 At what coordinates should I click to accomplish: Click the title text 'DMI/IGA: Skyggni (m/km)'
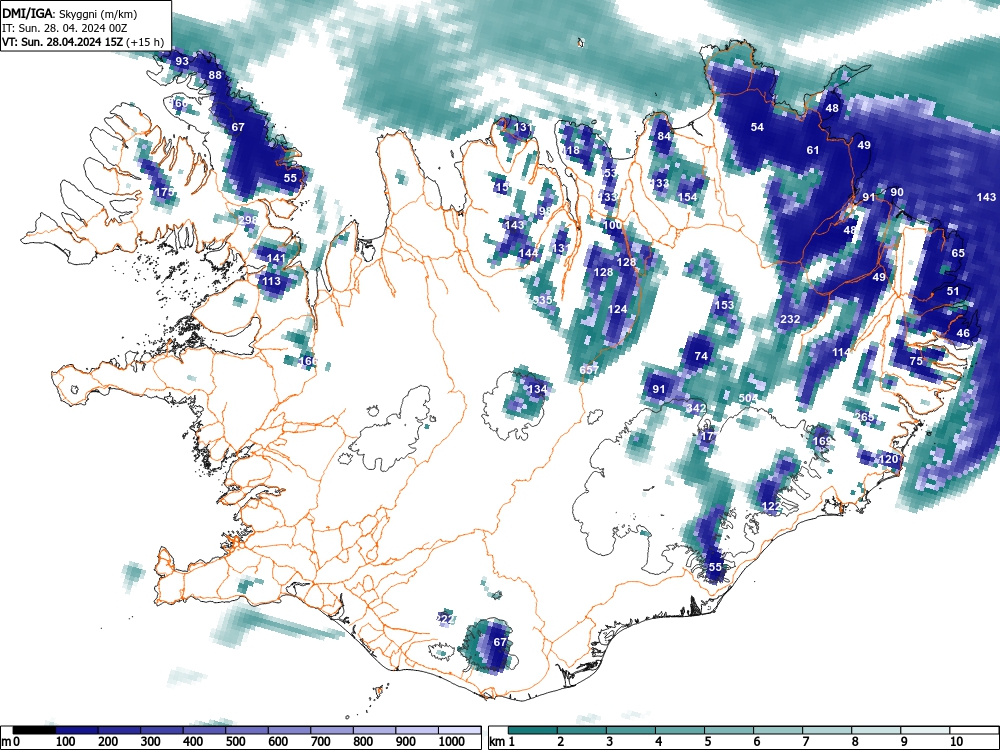(x=70, y=14)
